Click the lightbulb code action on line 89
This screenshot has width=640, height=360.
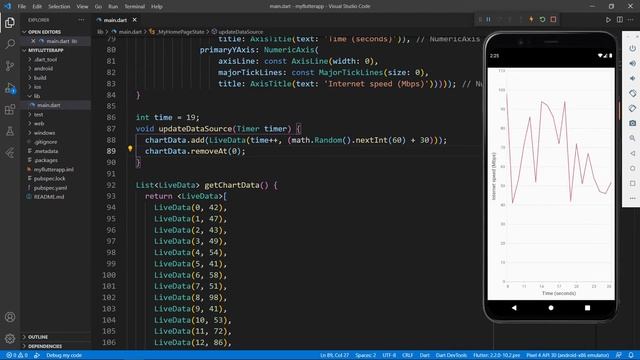130,149
